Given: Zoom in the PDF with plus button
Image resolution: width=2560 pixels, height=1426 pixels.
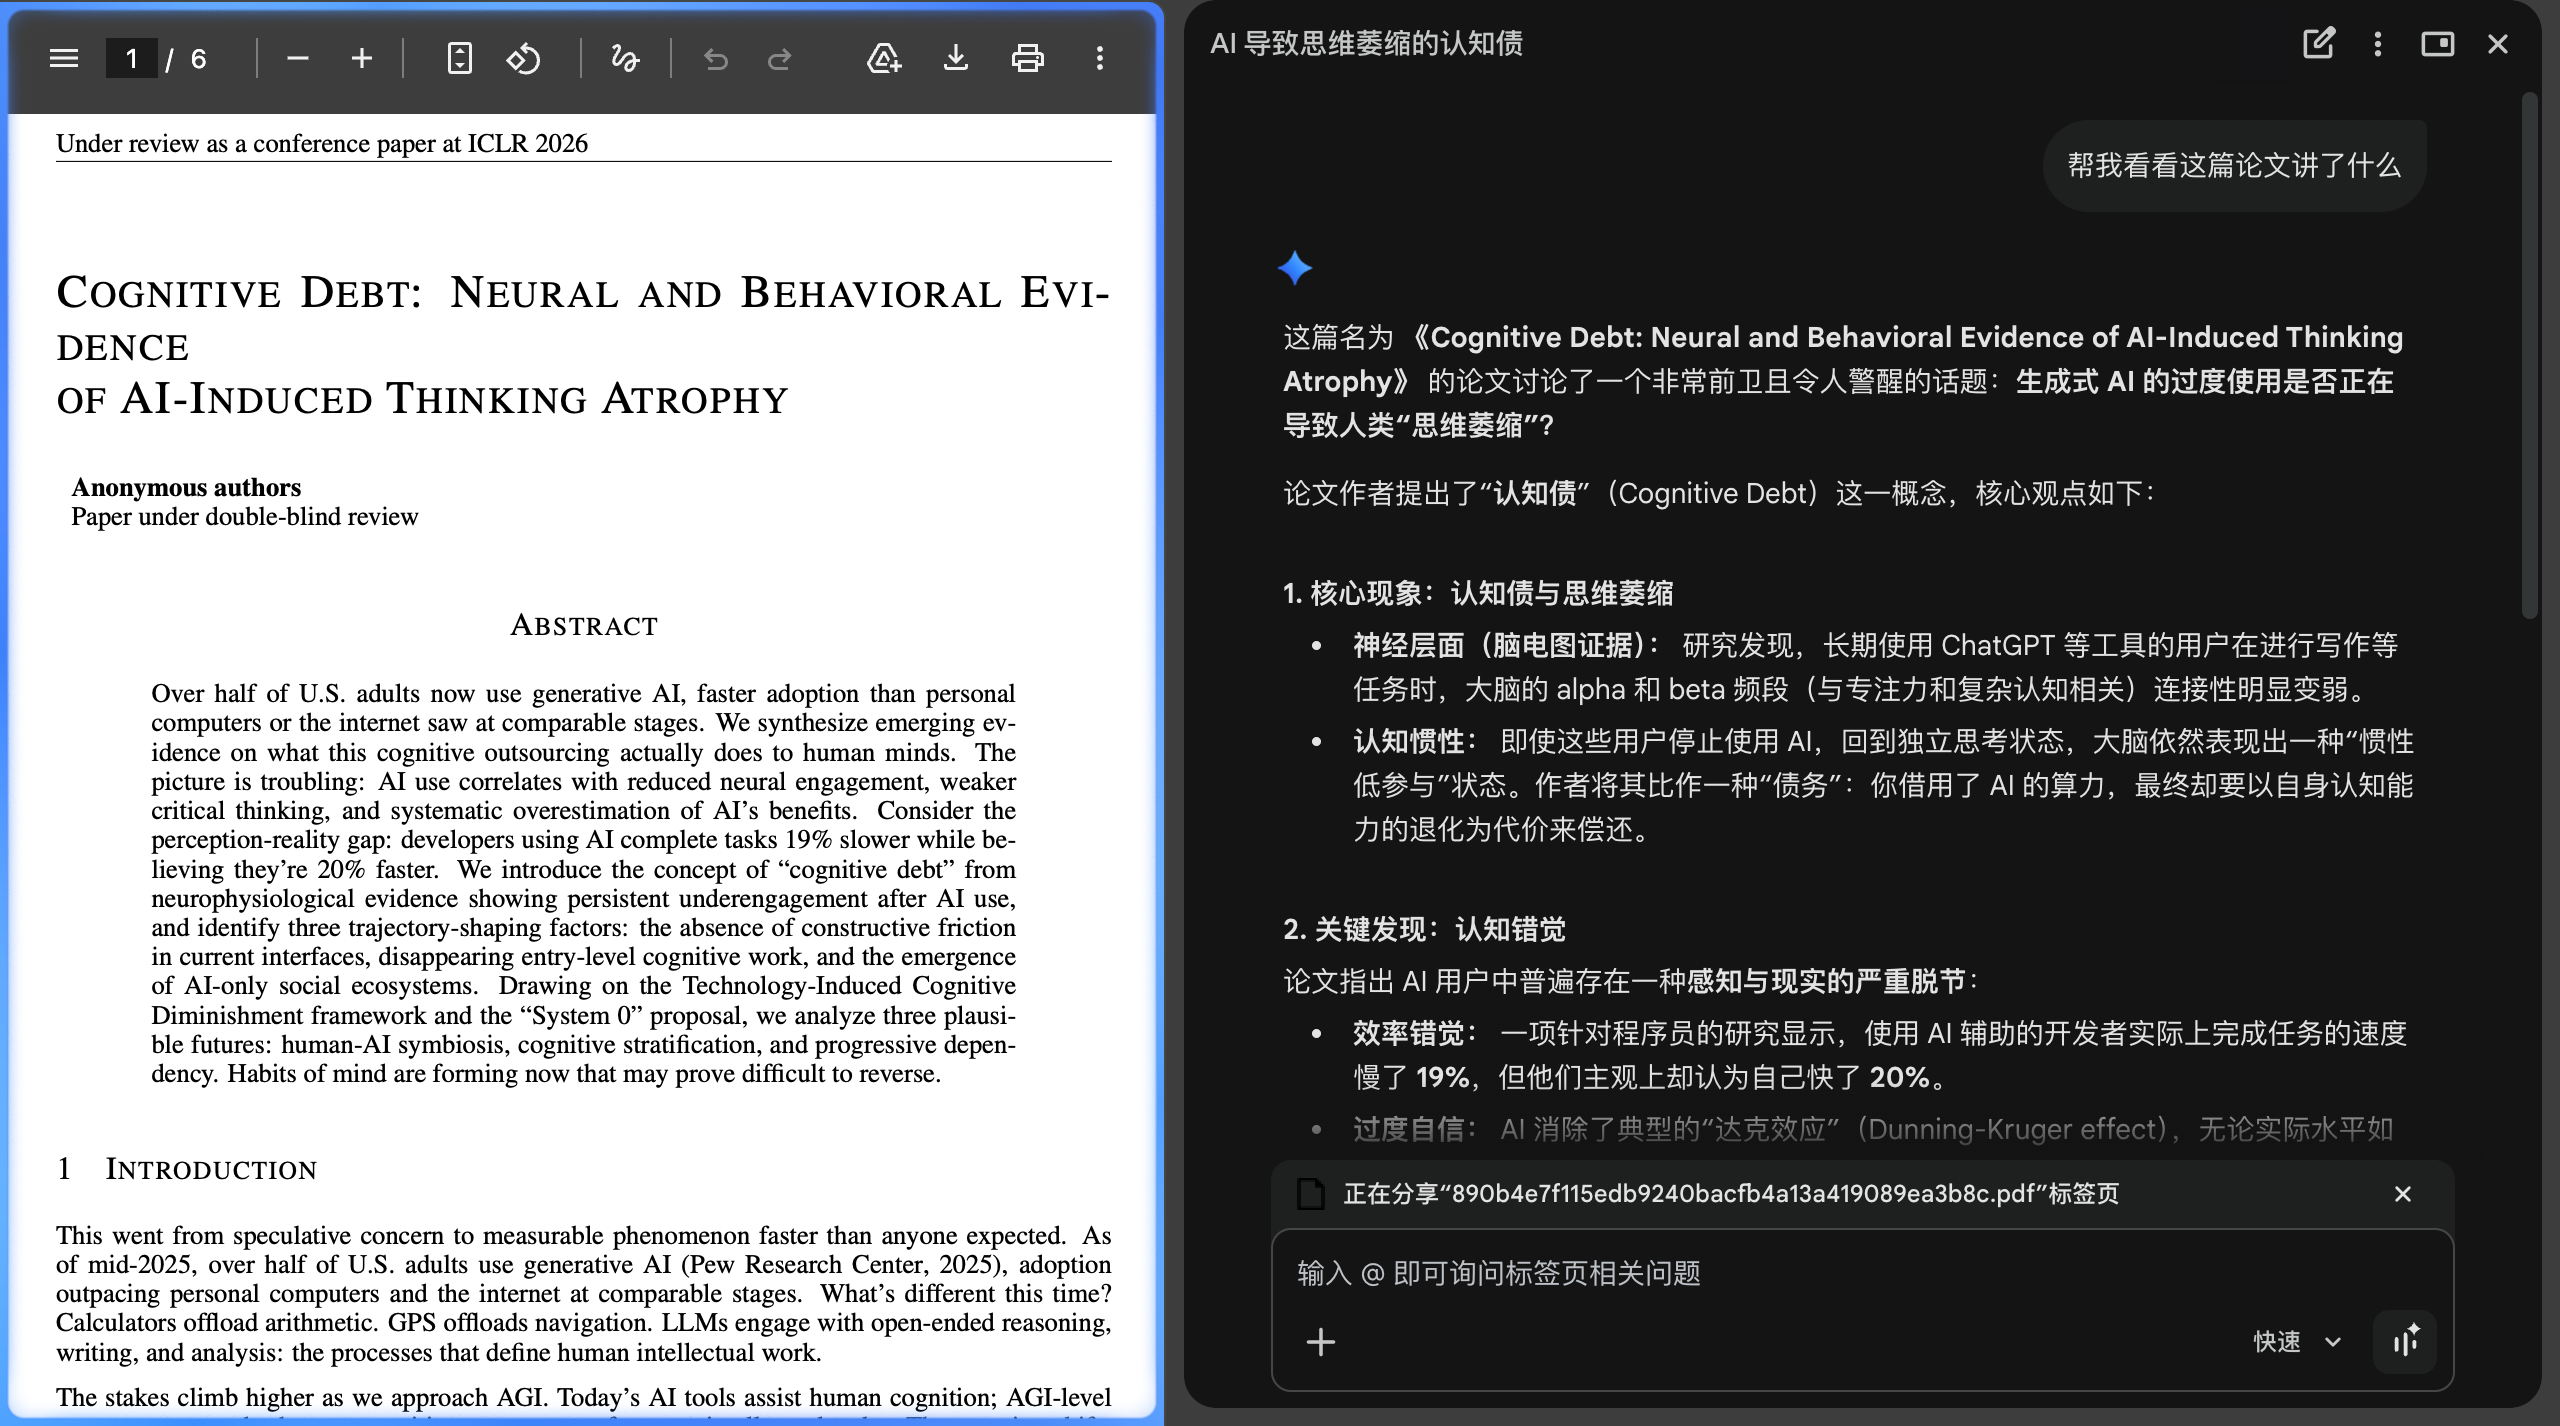Looking at the screenshot, I should 362,59.
